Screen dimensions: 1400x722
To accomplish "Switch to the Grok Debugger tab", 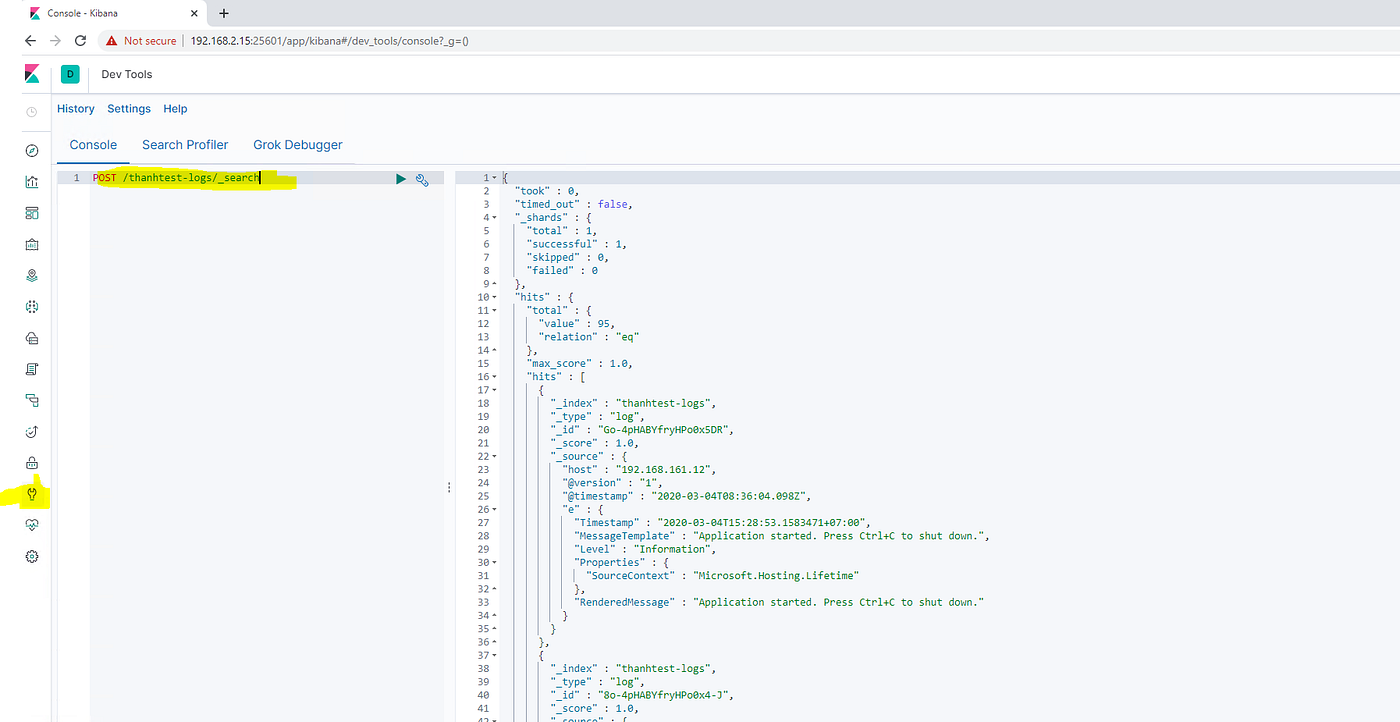I will pos(297,144).
